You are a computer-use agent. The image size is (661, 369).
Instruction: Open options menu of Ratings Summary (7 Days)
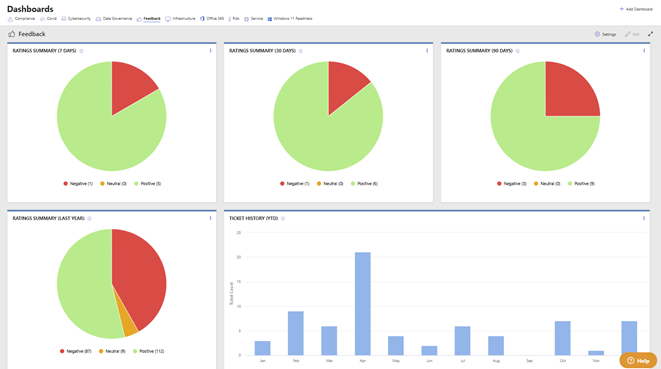(x=210, y=51)
